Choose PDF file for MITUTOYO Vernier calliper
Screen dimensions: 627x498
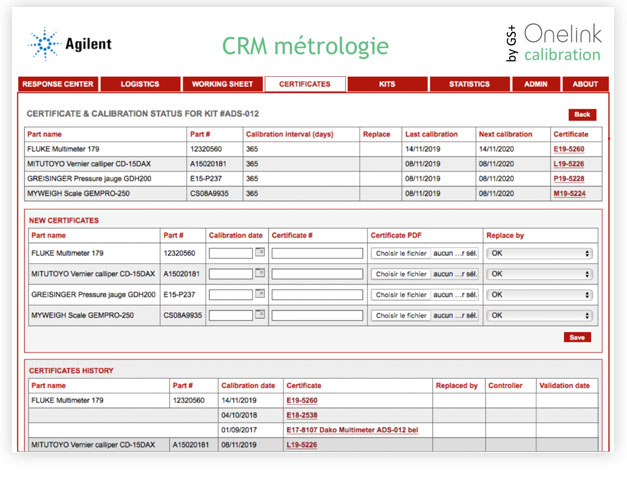tap(401, 274)
